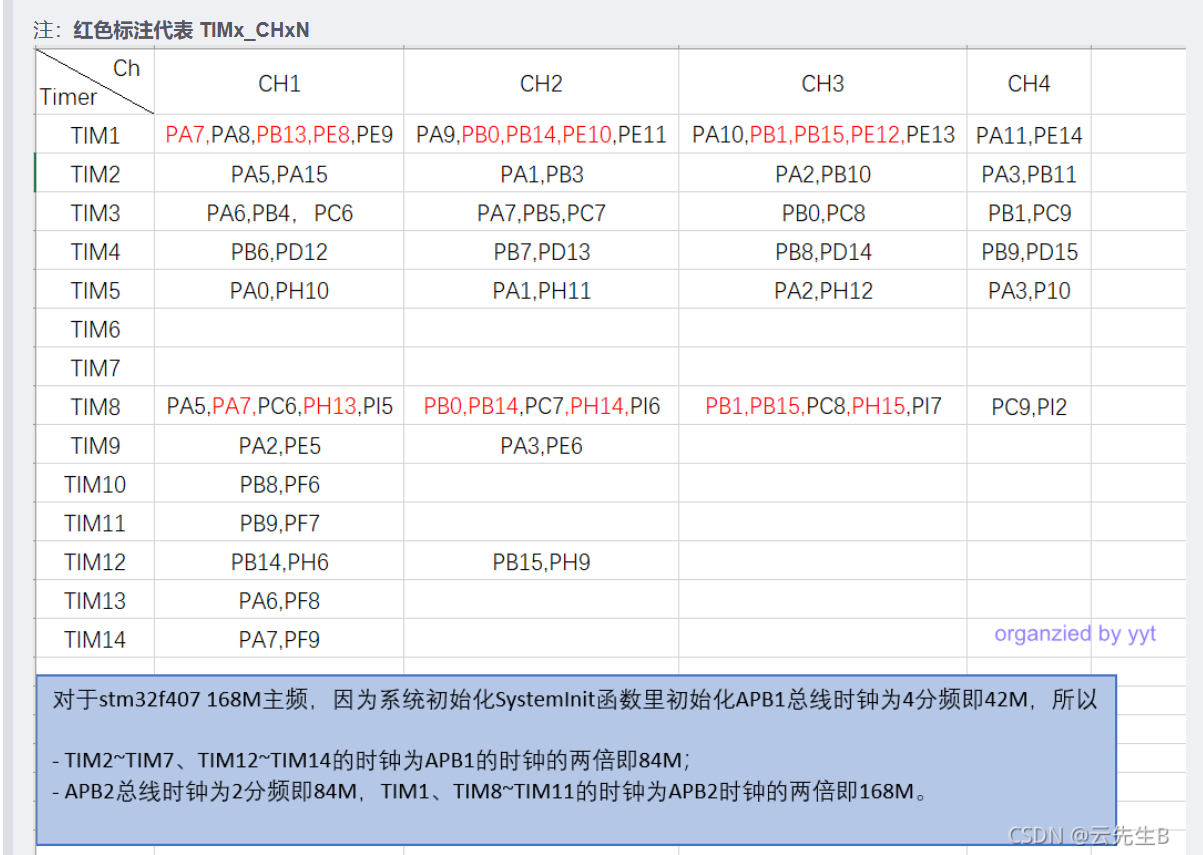The width and height of the screenshot is (1203, 855).
Task: Click cell PA3,P10
Action: click(x=1029, y=291)
